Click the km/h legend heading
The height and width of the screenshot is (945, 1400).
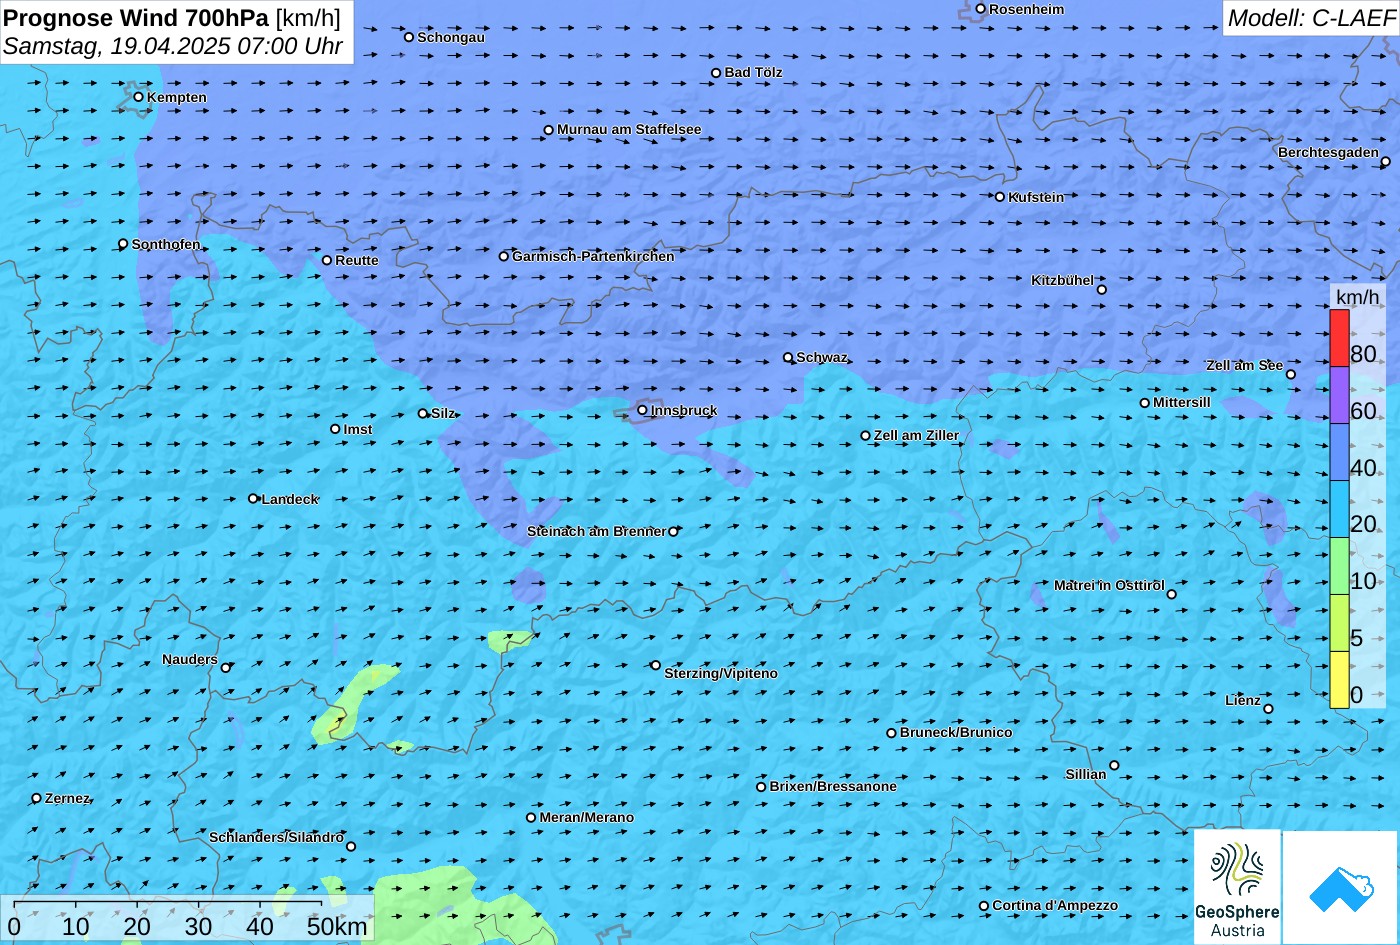tap(1358, 297)
